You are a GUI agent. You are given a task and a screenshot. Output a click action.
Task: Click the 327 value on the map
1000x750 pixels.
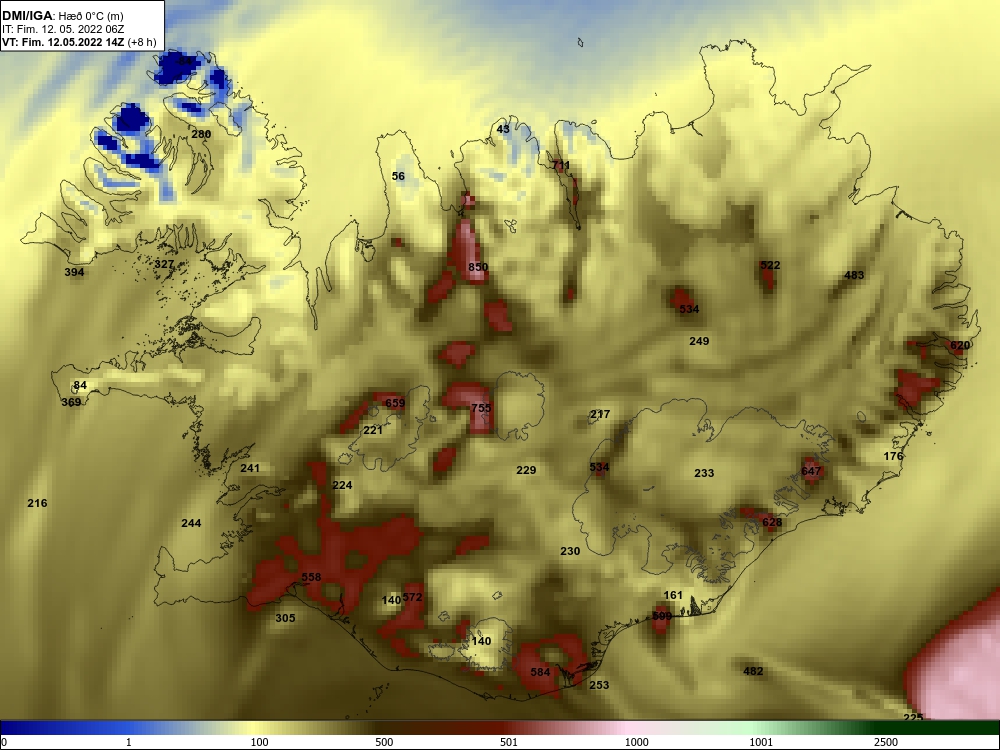pos(164,264)
